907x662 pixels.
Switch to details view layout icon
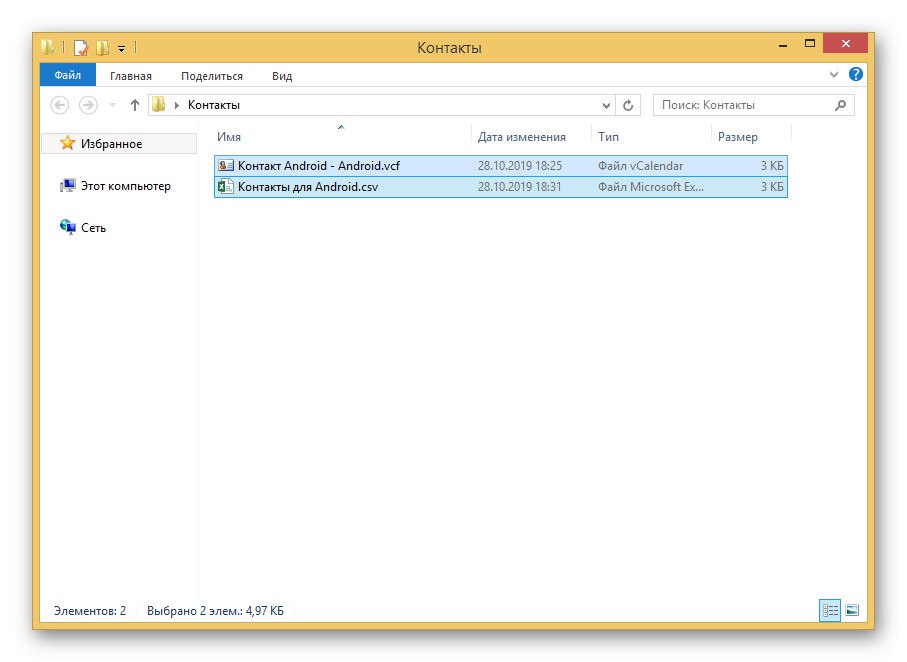click(x=829, y=610)
